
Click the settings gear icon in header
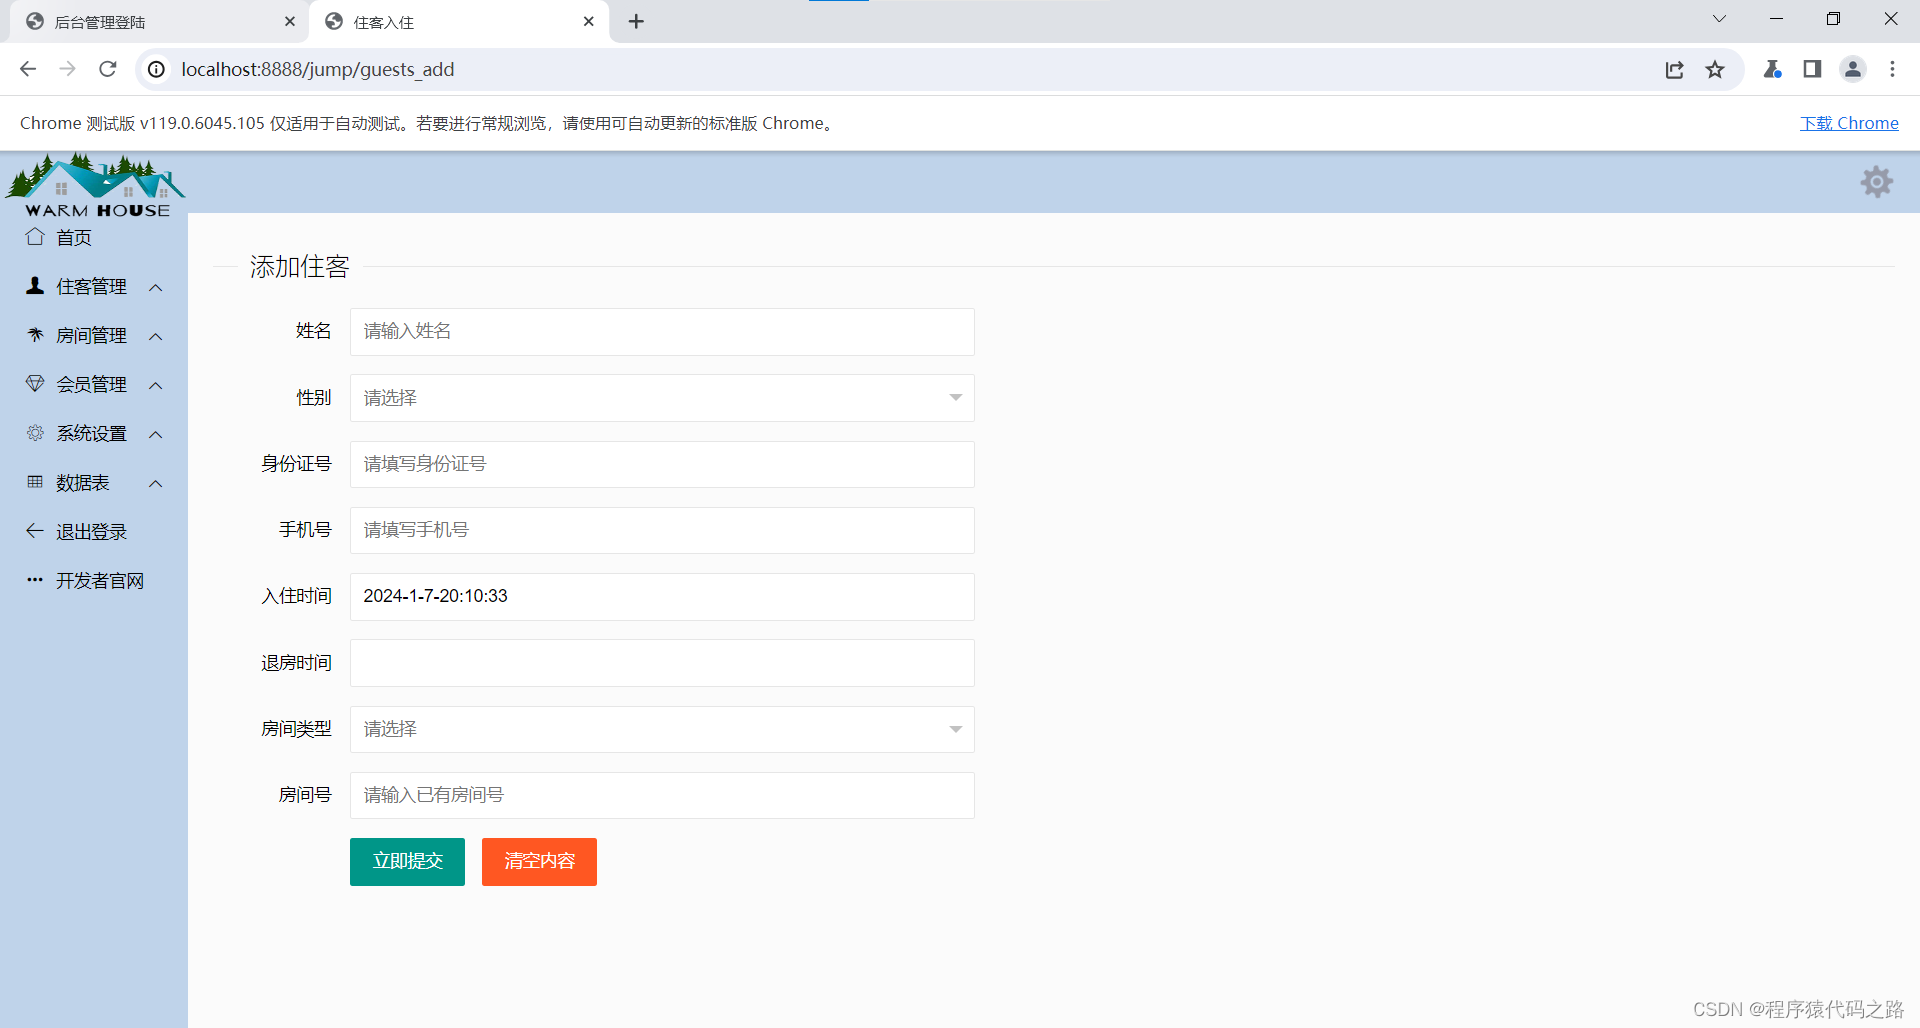pyautogui.click(x=1876, y=182)
